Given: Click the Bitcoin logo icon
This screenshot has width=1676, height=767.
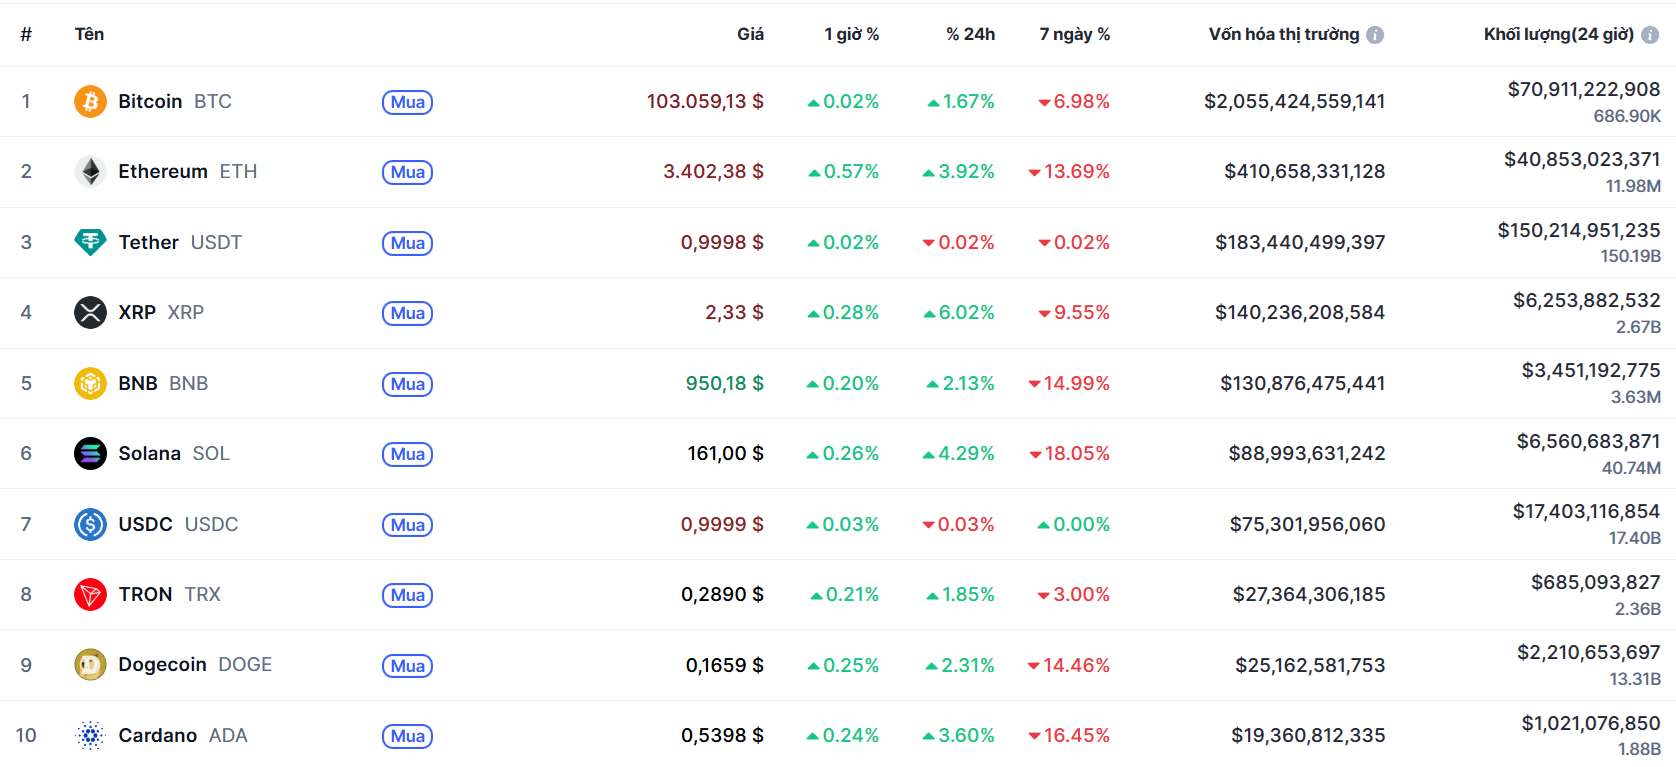Looking at the screenshot, I should [90, 101].
